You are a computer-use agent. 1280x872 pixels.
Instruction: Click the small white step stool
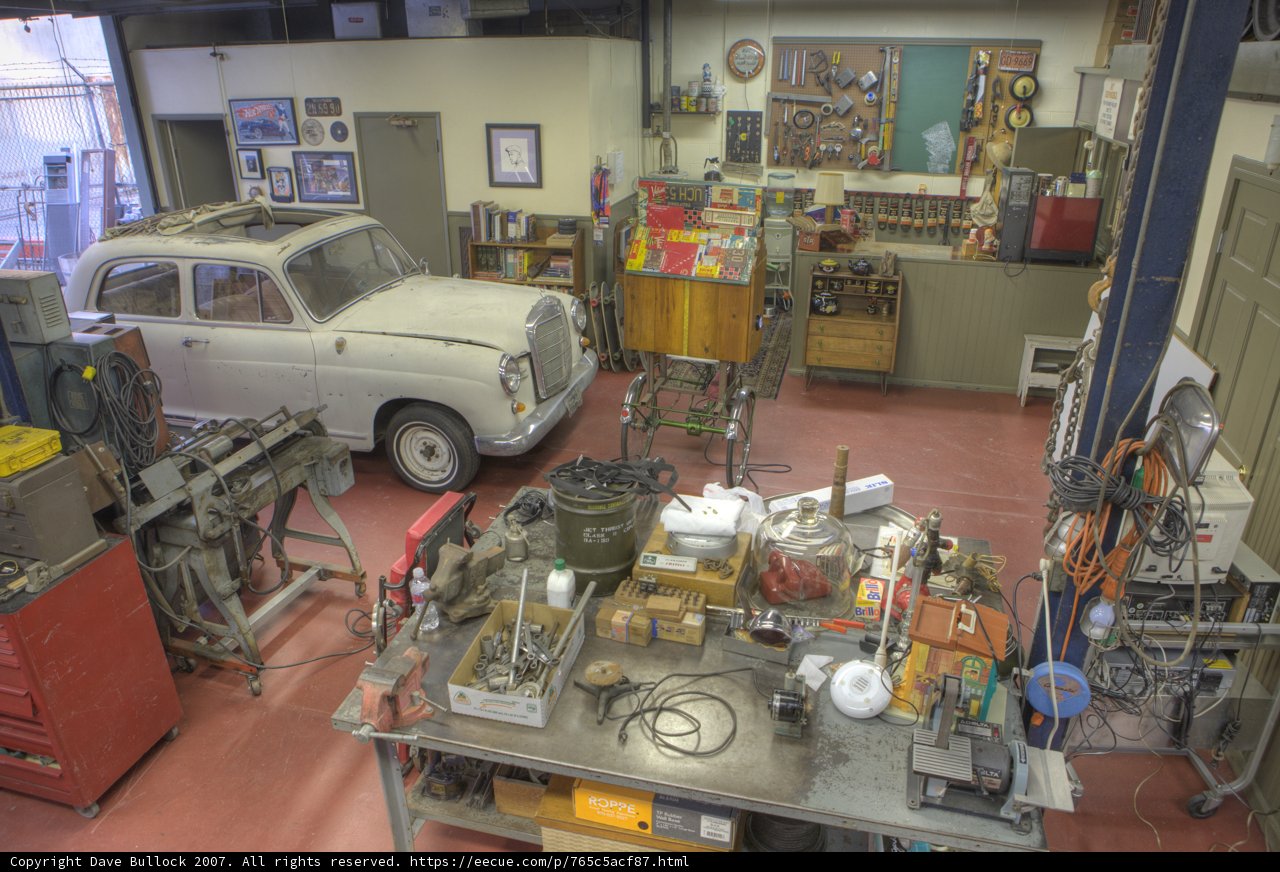[x=1047, y=368]
